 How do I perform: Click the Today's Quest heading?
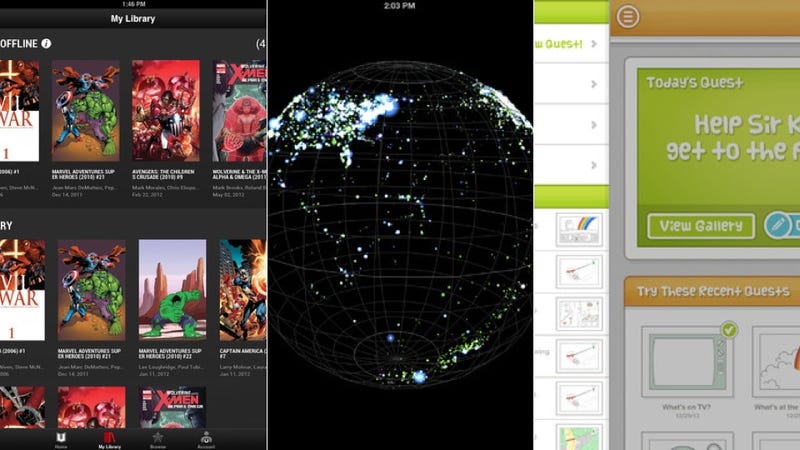point(694,83)
